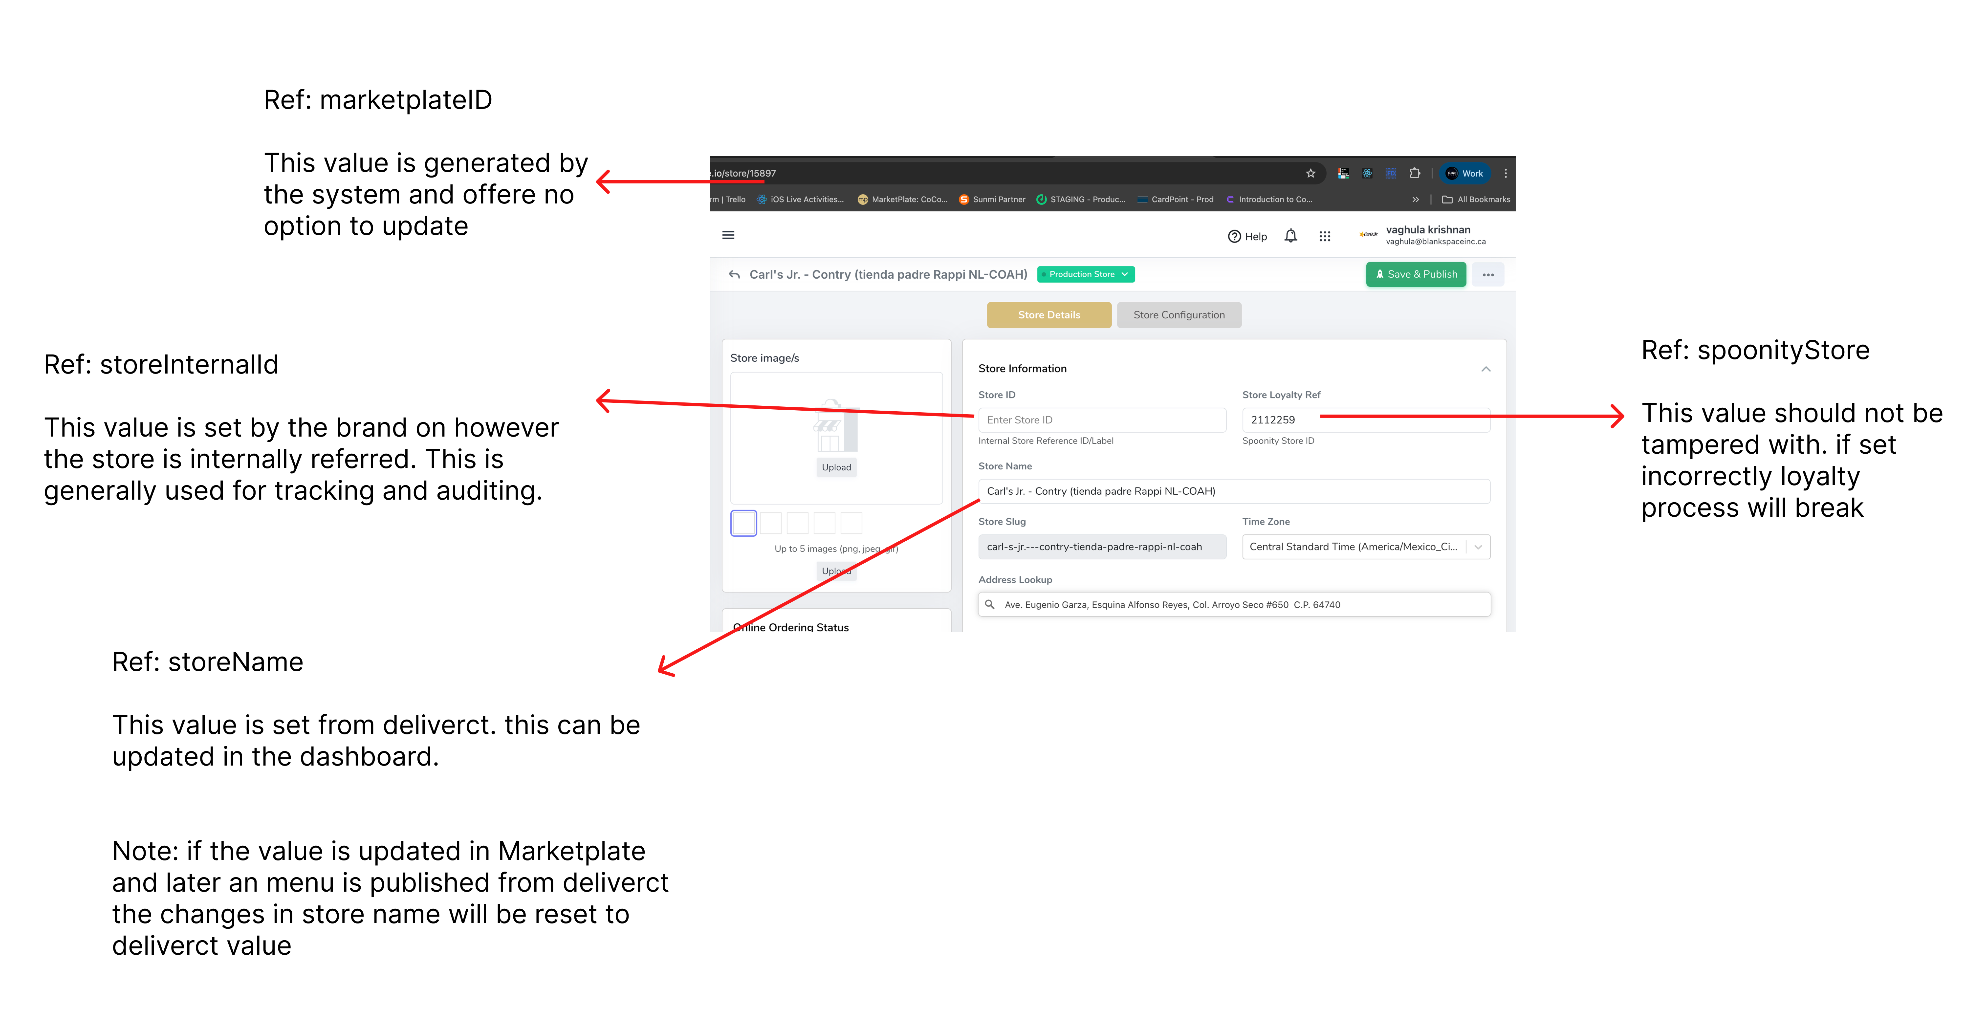
Task: Focus the Enter Store ID field
Action: click(1102, 420)
